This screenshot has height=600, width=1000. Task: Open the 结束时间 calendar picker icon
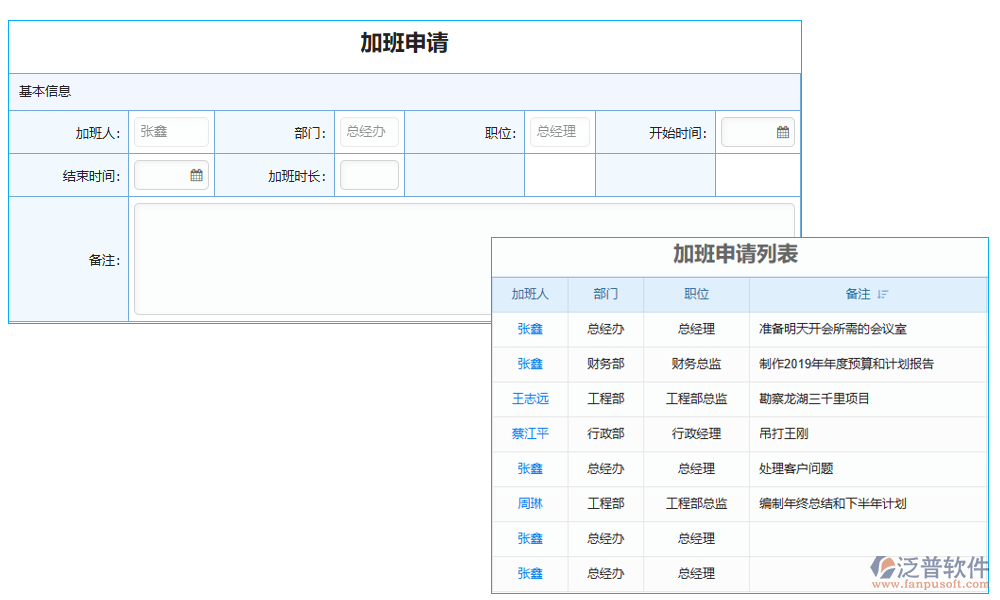pyautogui.click(x=196, y=175)
